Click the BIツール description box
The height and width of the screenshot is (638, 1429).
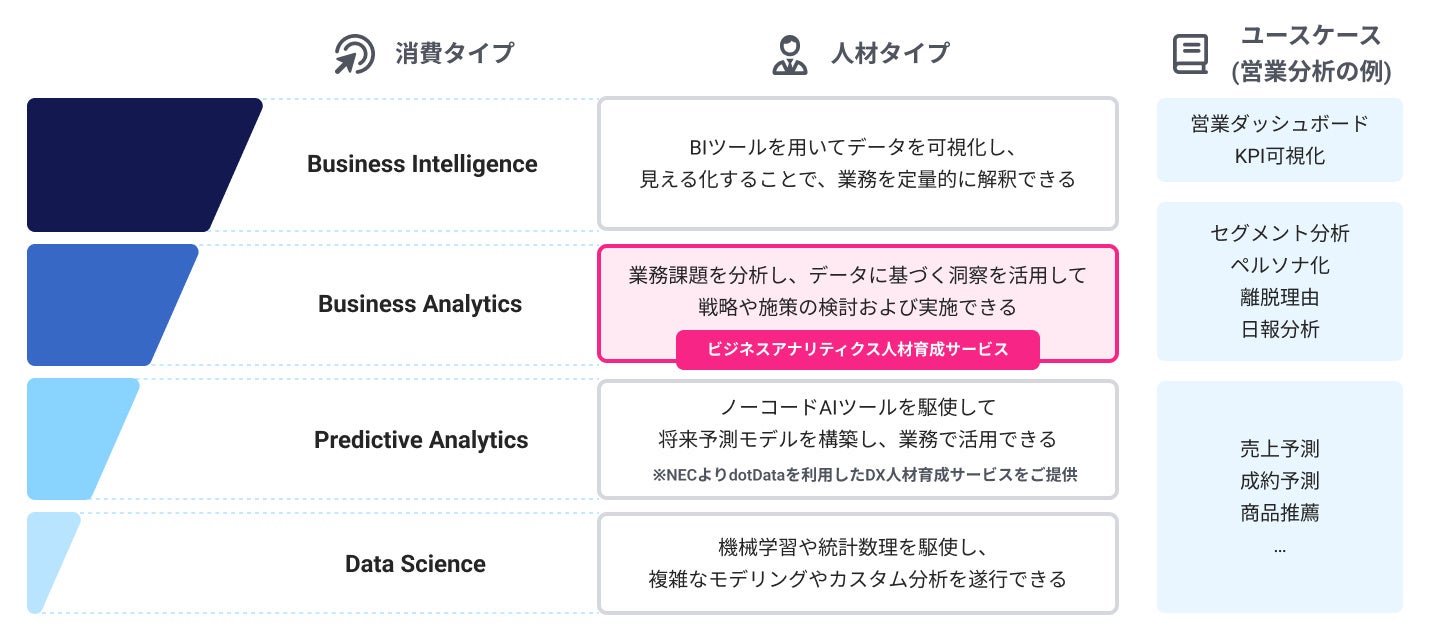click(857, 164)
